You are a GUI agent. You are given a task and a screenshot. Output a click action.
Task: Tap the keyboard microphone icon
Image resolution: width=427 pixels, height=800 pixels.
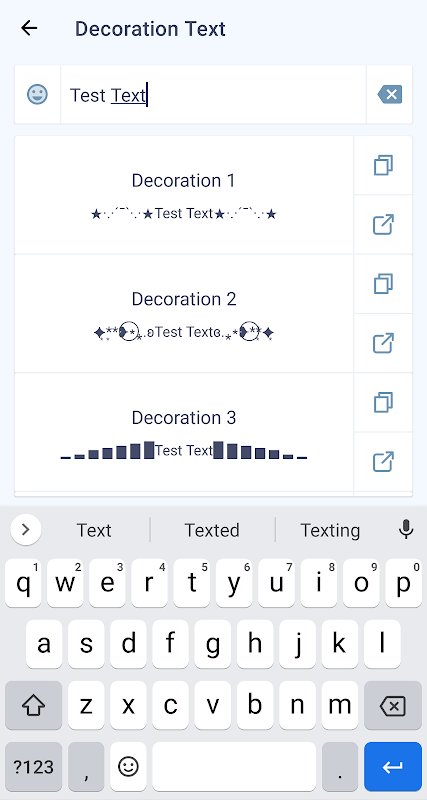click(406, 530)
